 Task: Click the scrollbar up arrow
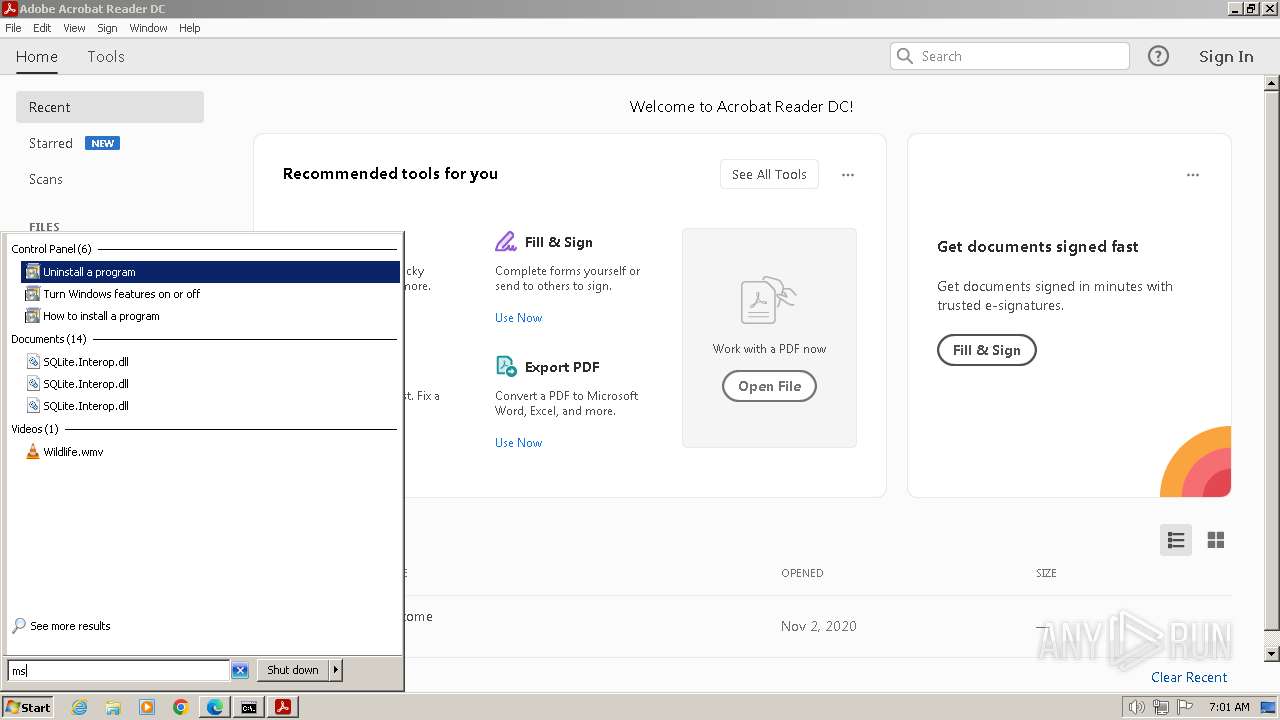[1272, 84]
